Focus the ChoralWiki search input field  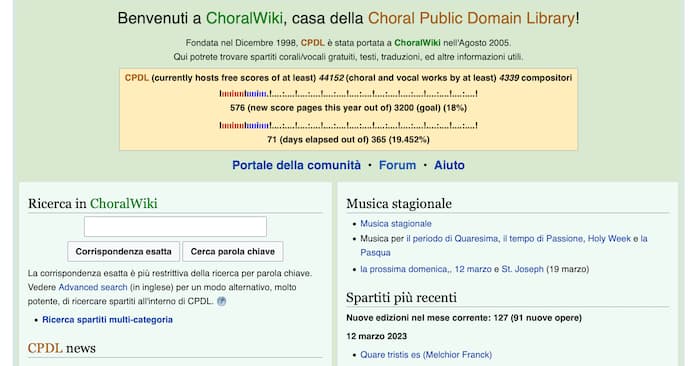175,227
